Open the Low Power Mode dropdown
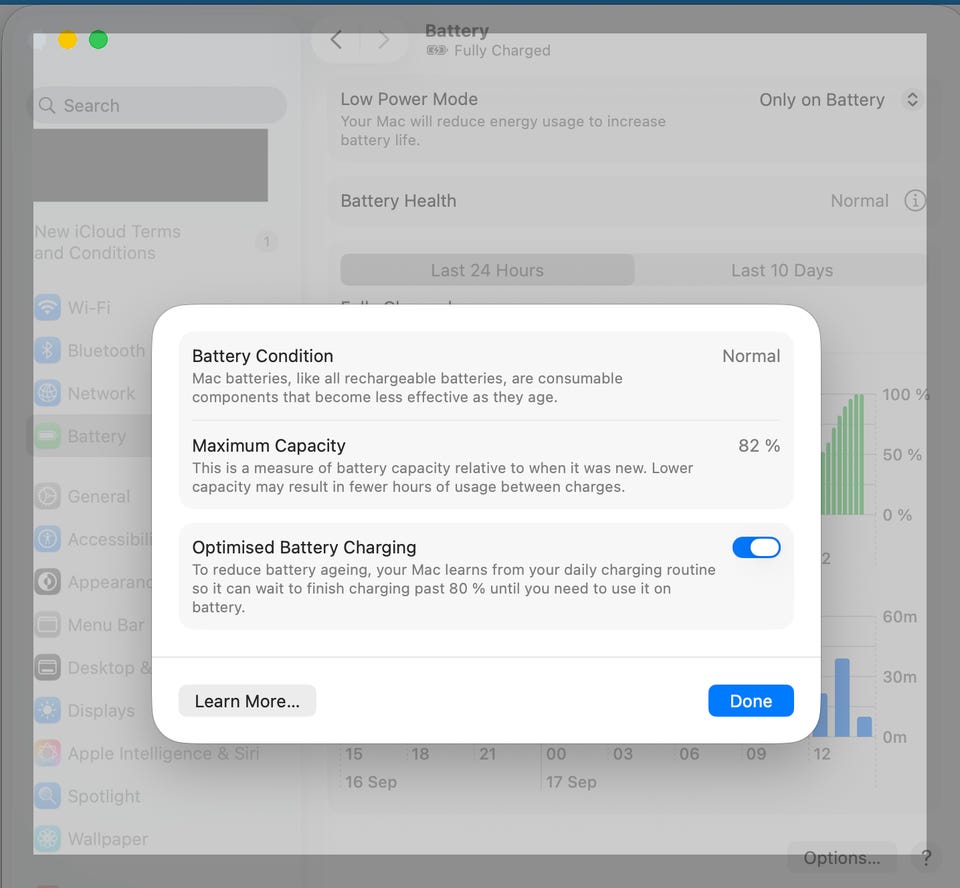The image size is (960, 888). click(x=912, y=100)
